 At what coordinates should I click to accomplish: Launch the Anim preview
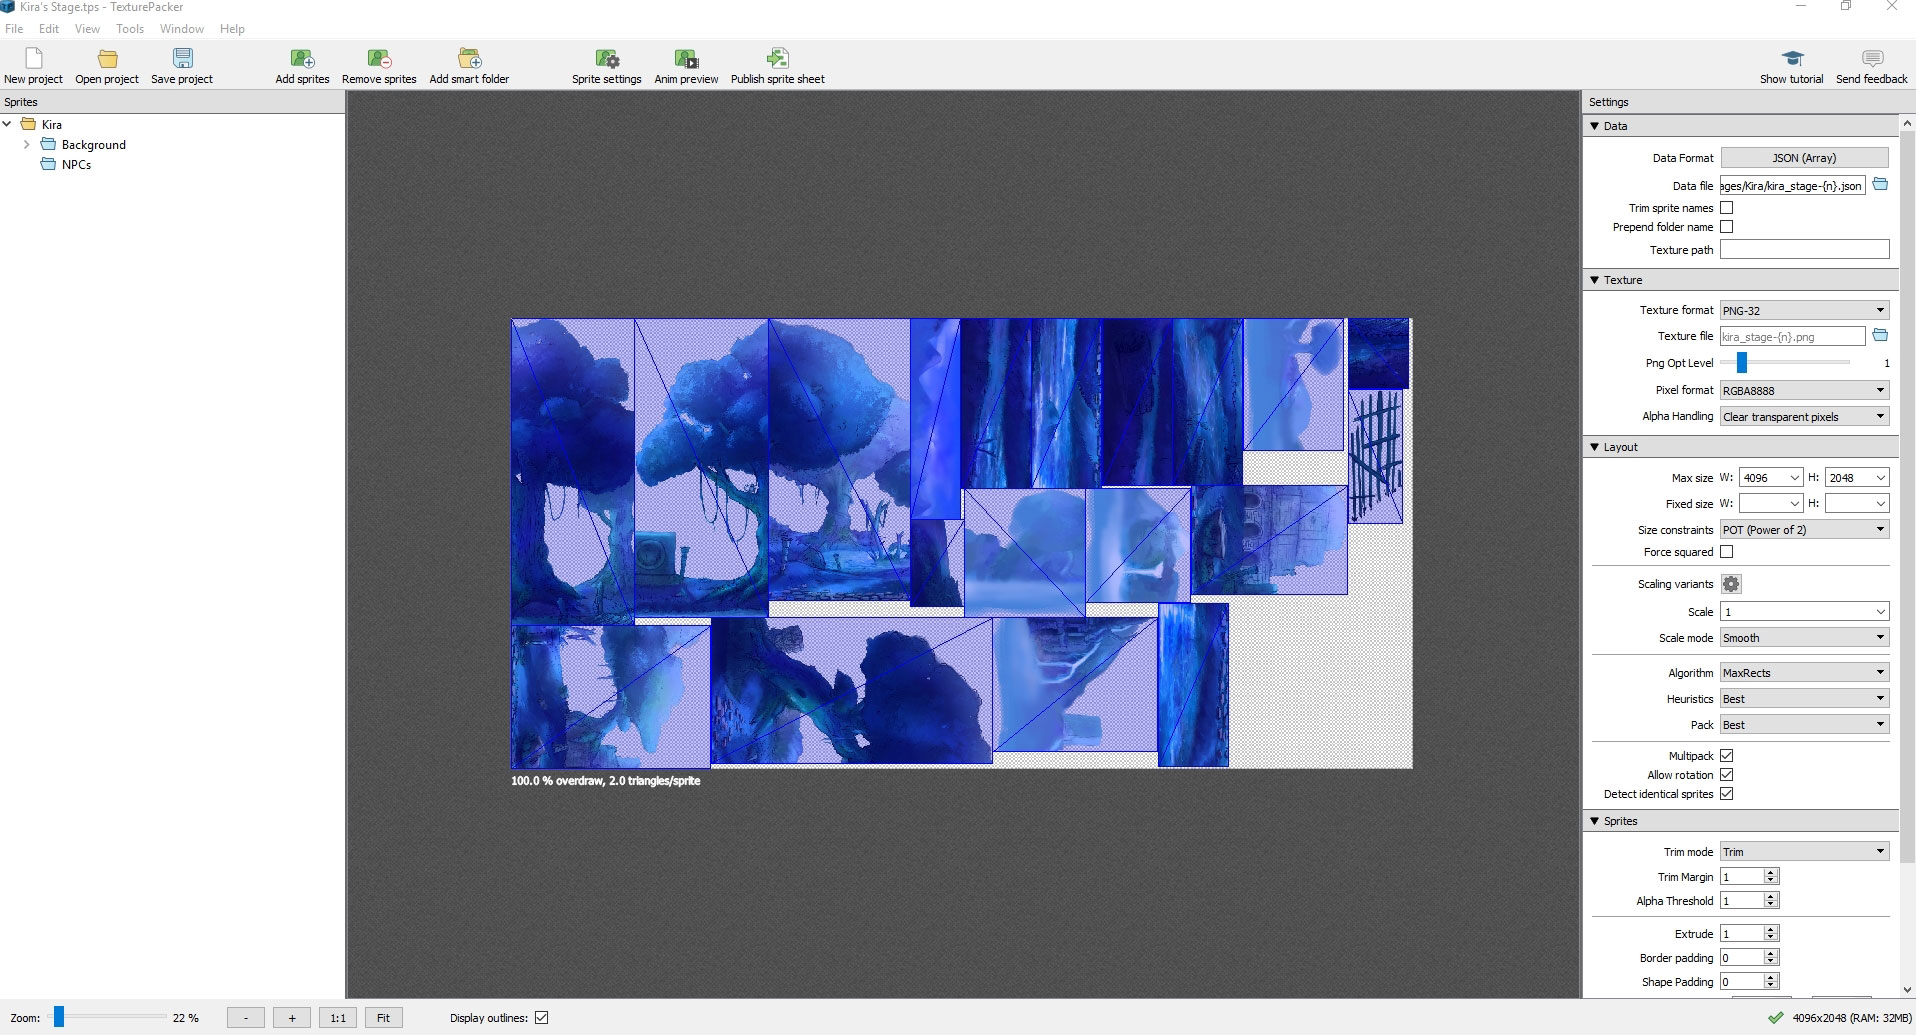[686, 59]
